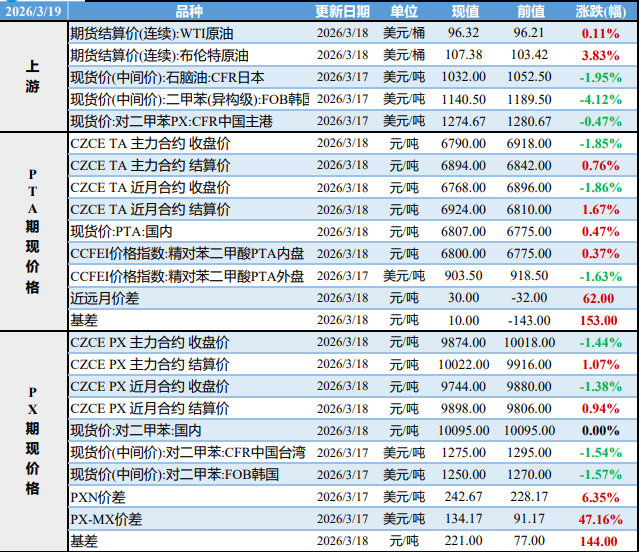Click basis change value 153.00

pyautogui.click(x=598, y=321)
